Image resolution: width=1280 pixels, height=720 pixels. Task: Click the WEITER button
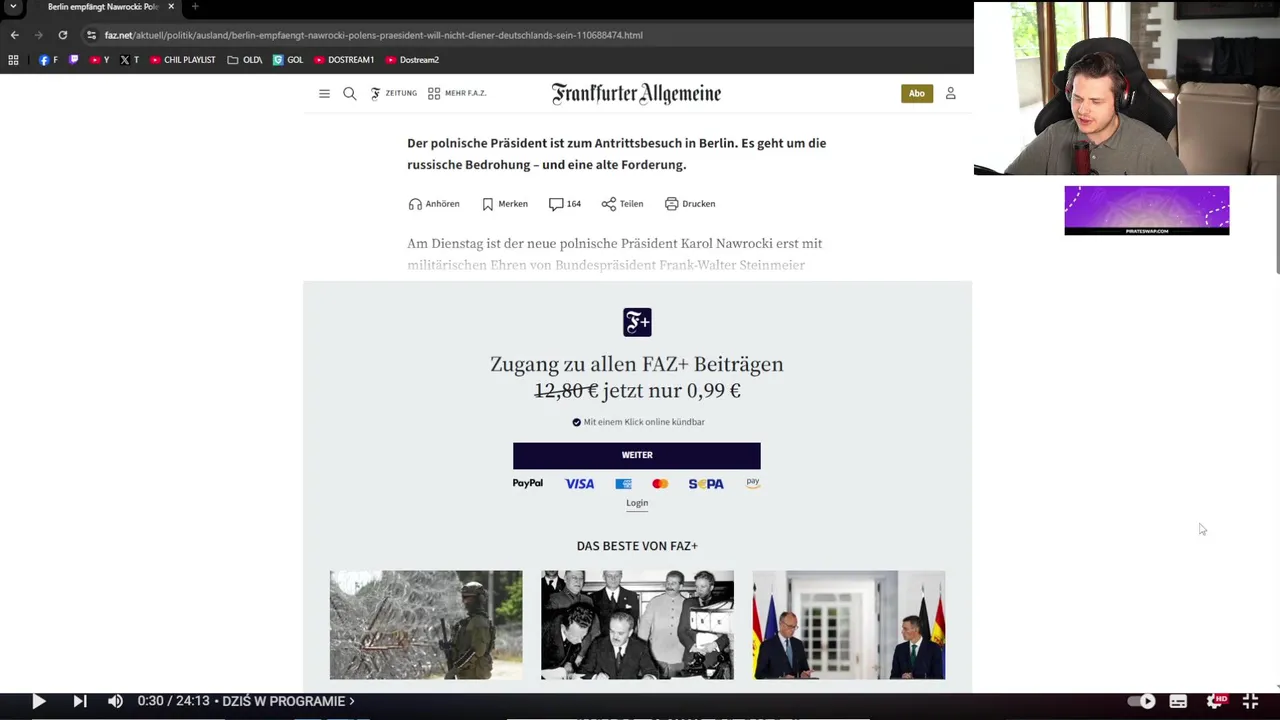tap(637, 455)
